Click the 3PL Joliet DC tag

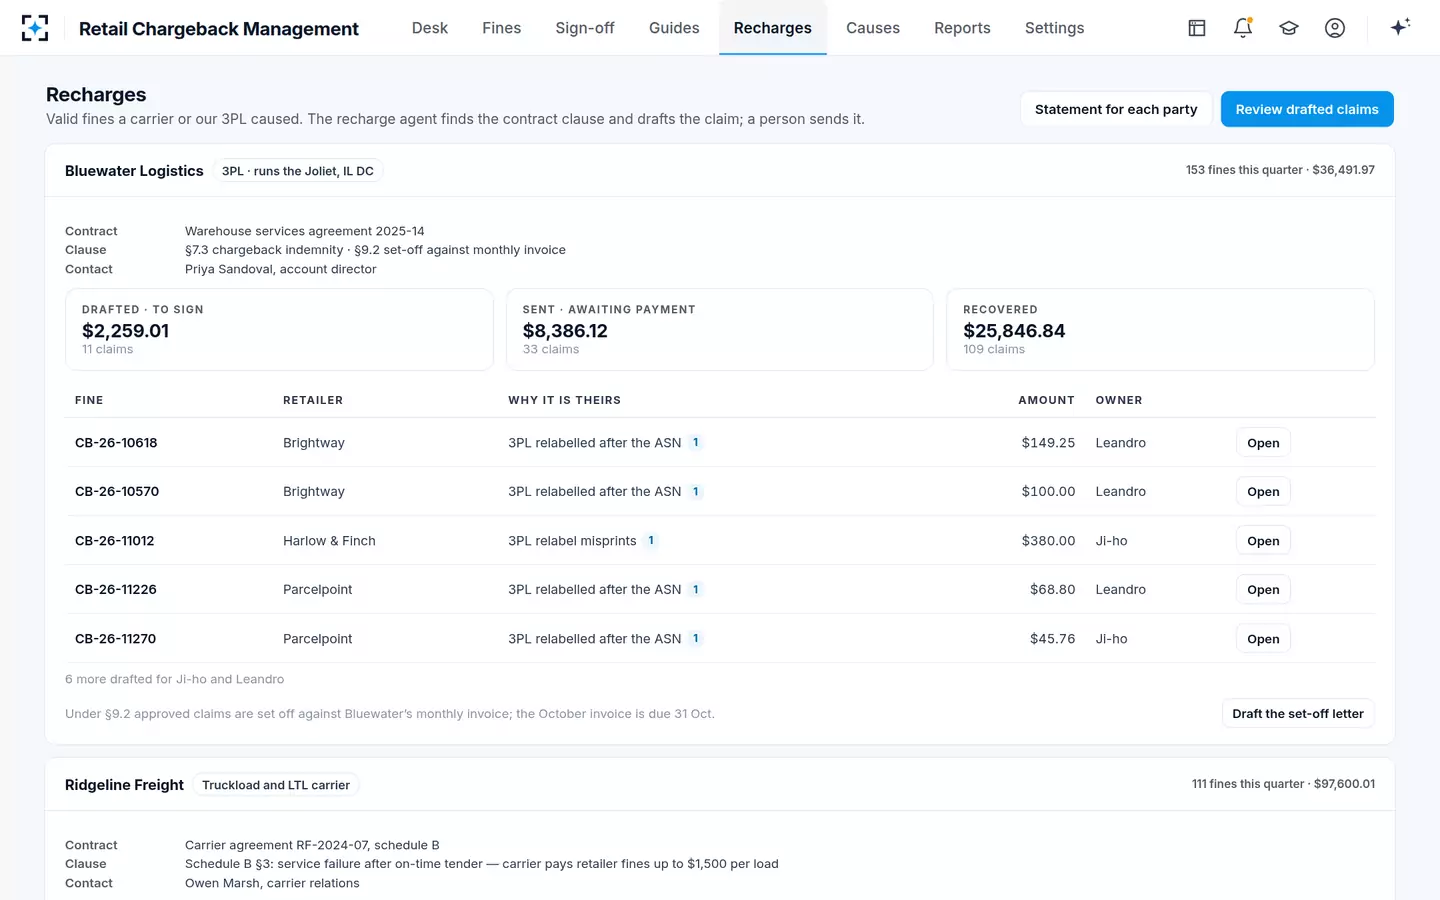[298, 171]
